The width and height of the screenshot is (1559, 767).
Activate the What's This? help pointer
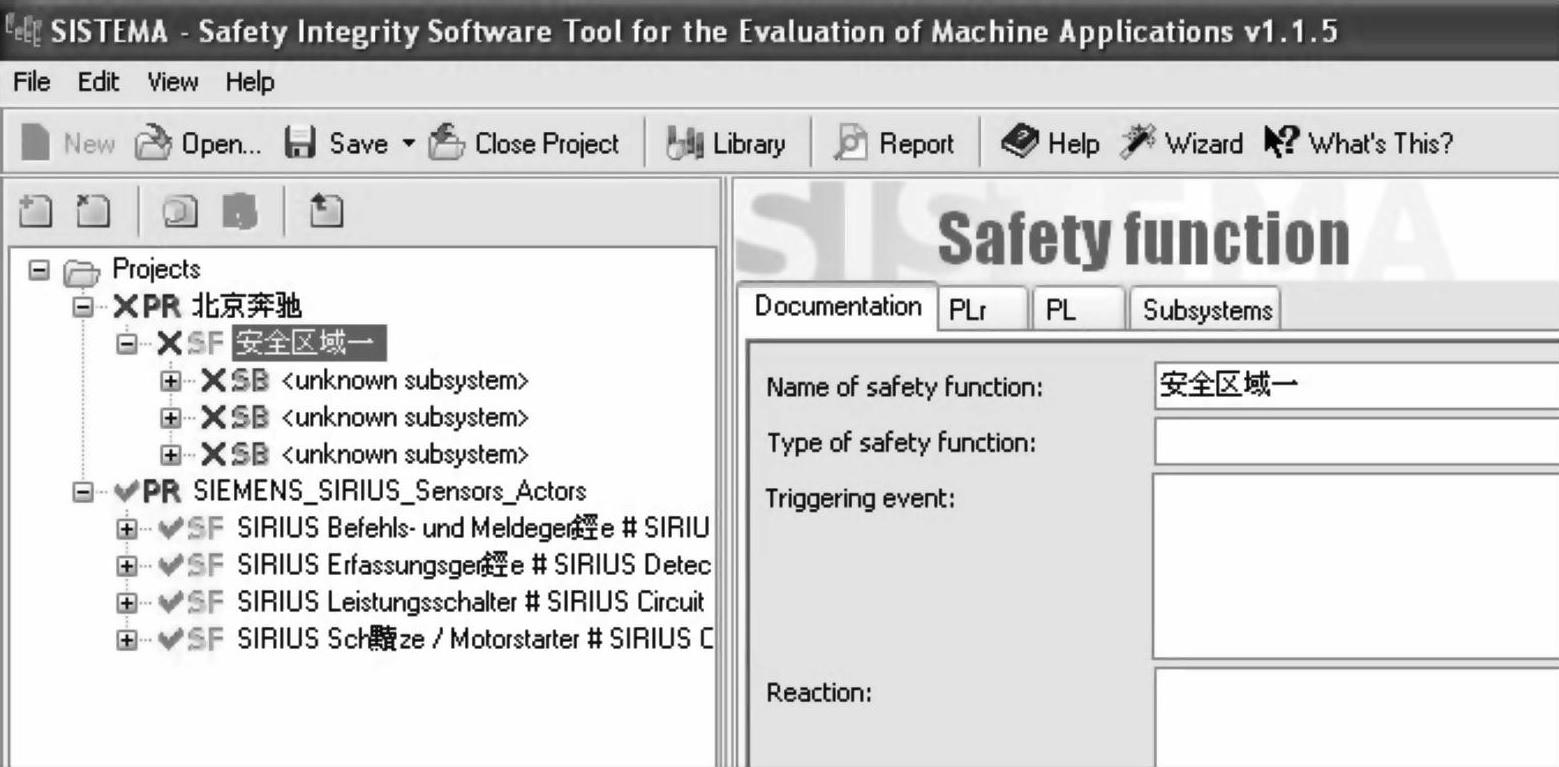click(x=1358, y=144)
